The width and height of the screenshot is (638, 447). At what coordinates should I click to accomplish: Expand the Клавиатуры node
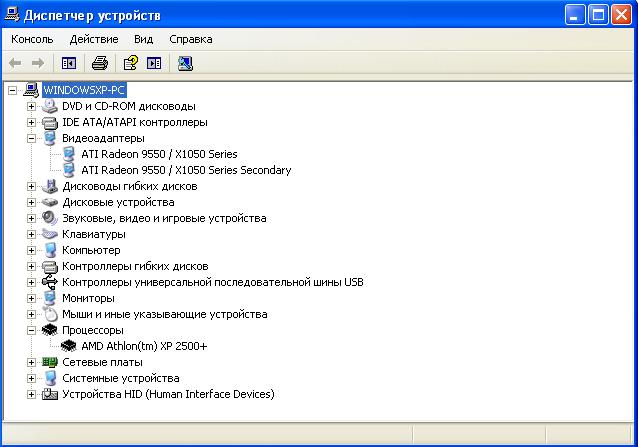point(31,234)
